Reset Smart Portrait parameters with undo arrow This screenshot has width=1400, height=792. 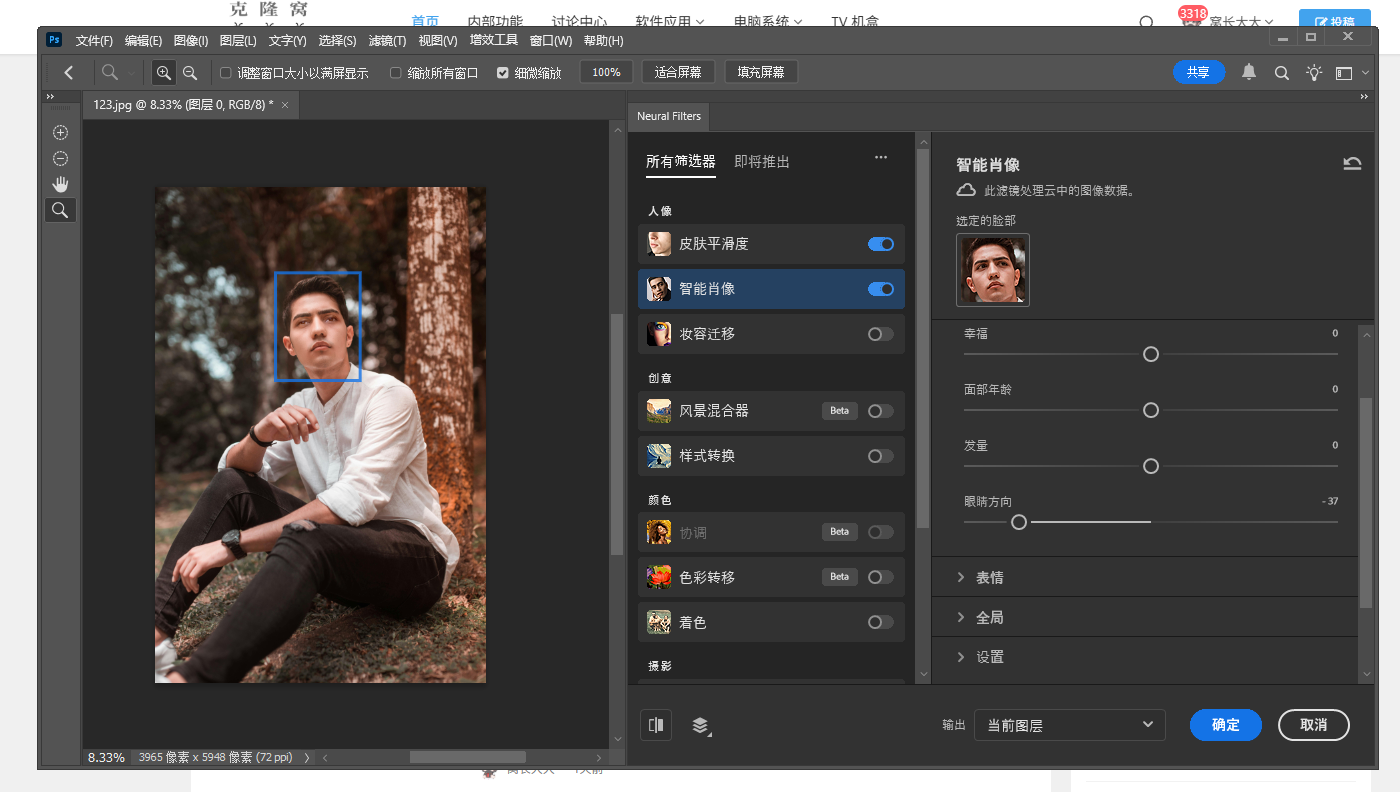[x=1352, y=164]
